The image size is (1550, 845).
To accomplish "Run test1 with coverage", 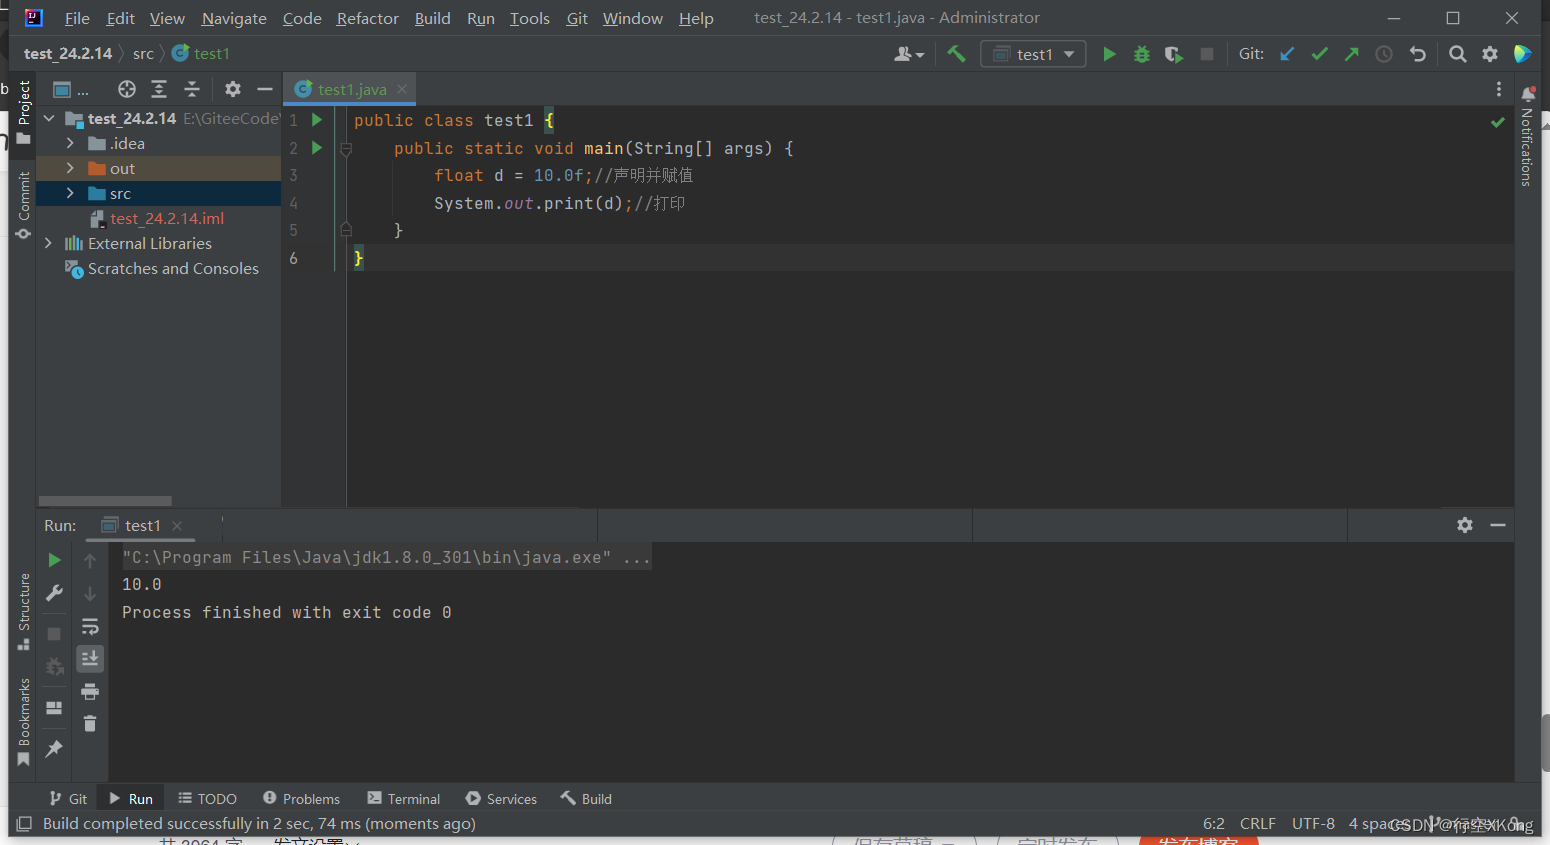I will (x=1173, y=54).
